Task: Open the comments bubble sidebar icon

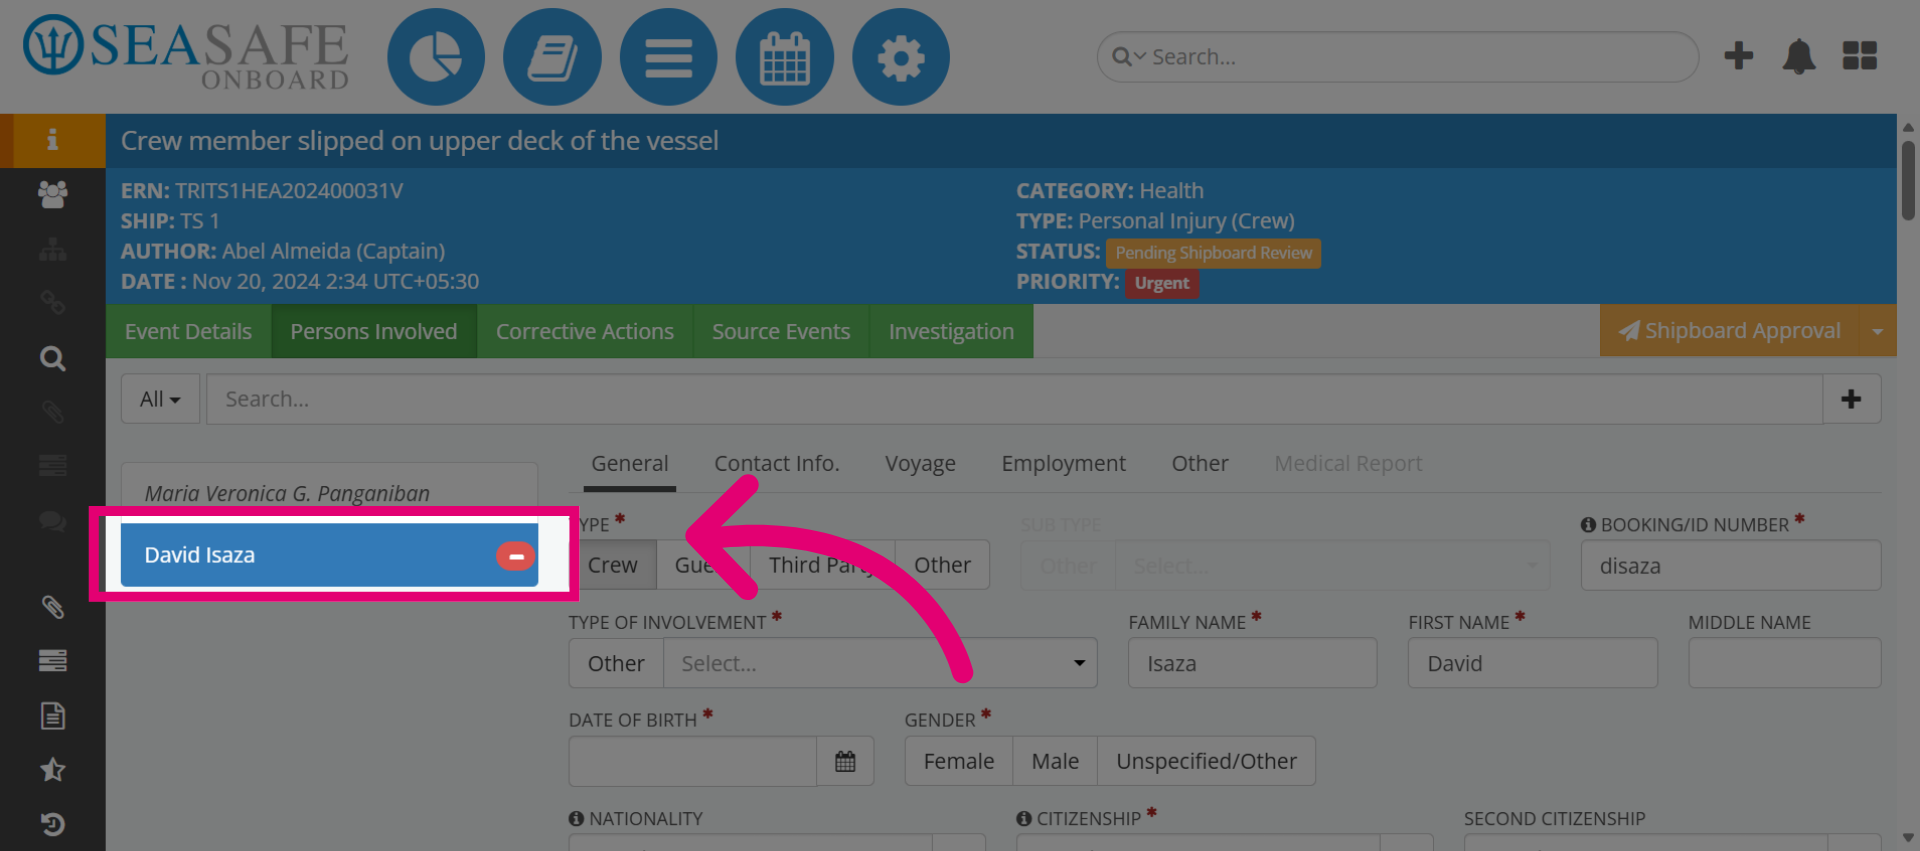Action: coord(52,521)
